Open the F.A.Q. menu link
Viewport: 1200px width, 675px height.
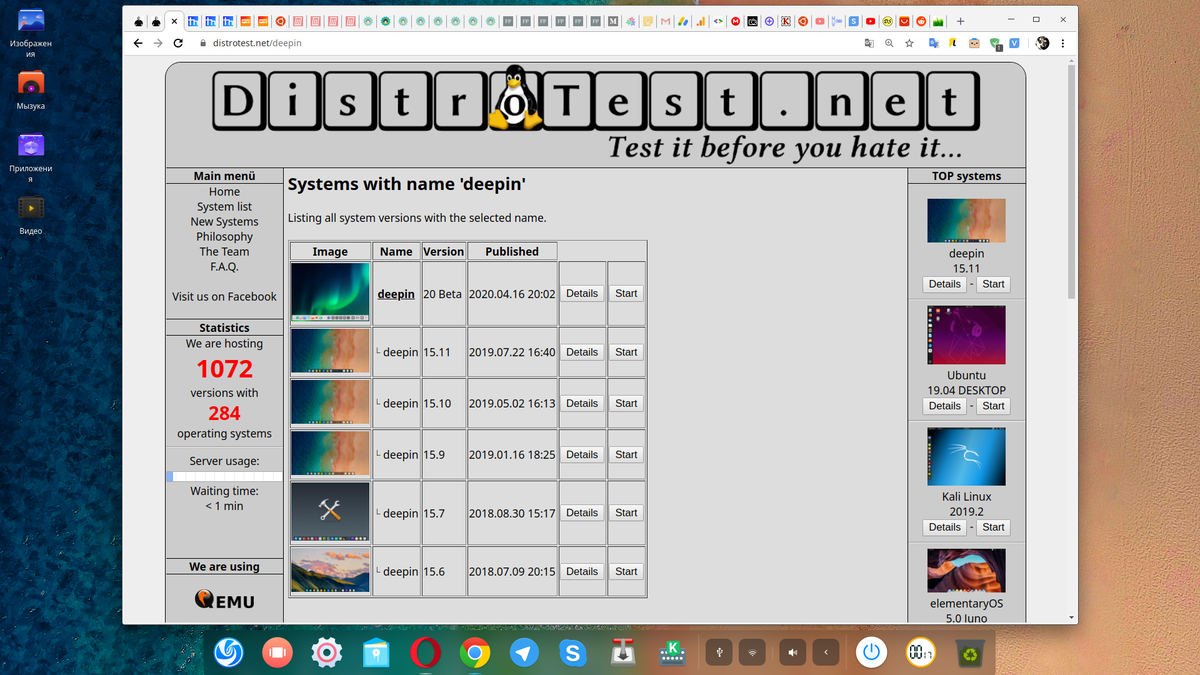(x=224, y=267)
